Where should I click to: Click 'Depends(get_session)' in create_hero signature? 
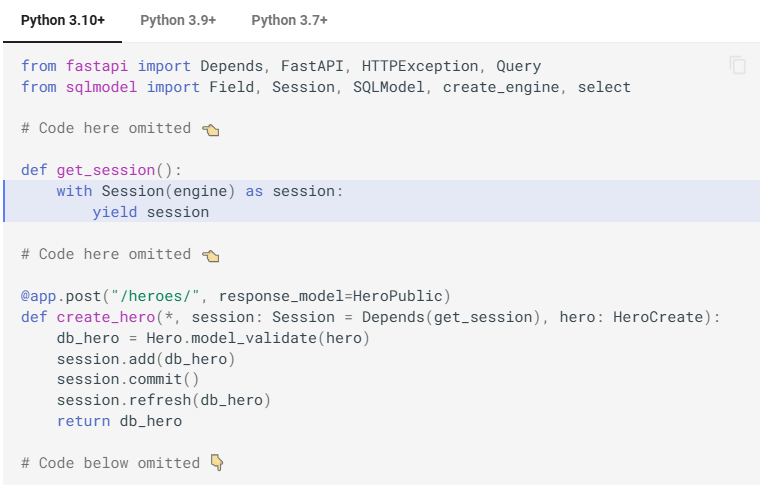click(451, 317)
